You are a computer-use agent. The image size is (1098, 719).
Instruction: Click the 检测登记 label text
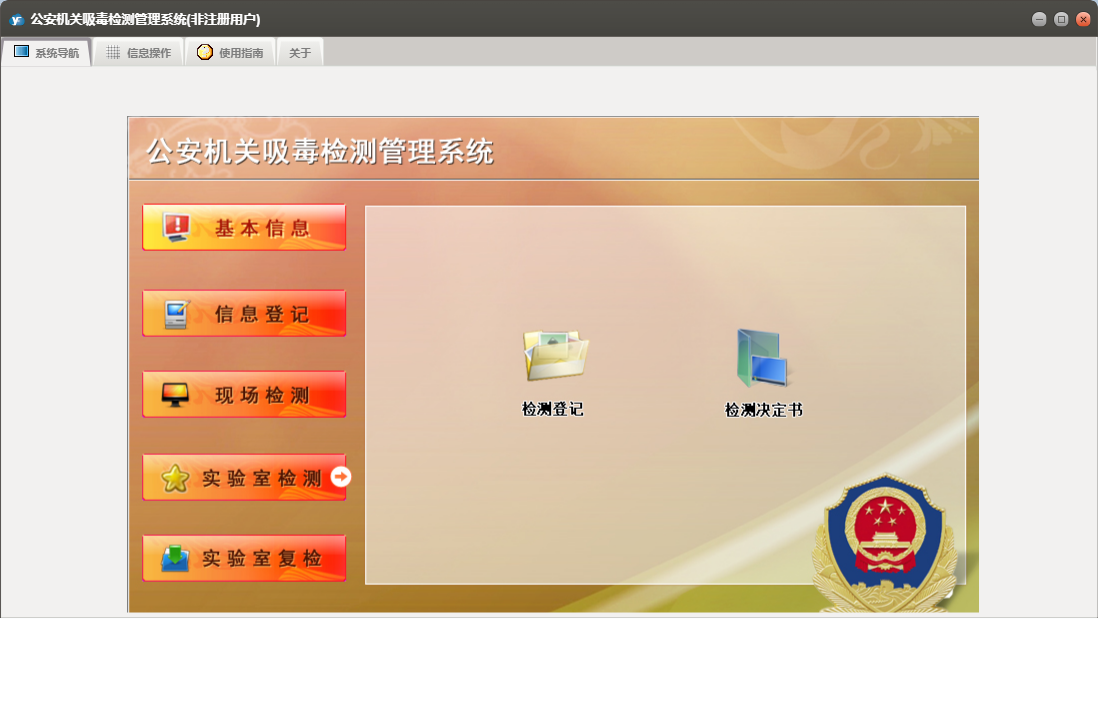coord(553,410)
